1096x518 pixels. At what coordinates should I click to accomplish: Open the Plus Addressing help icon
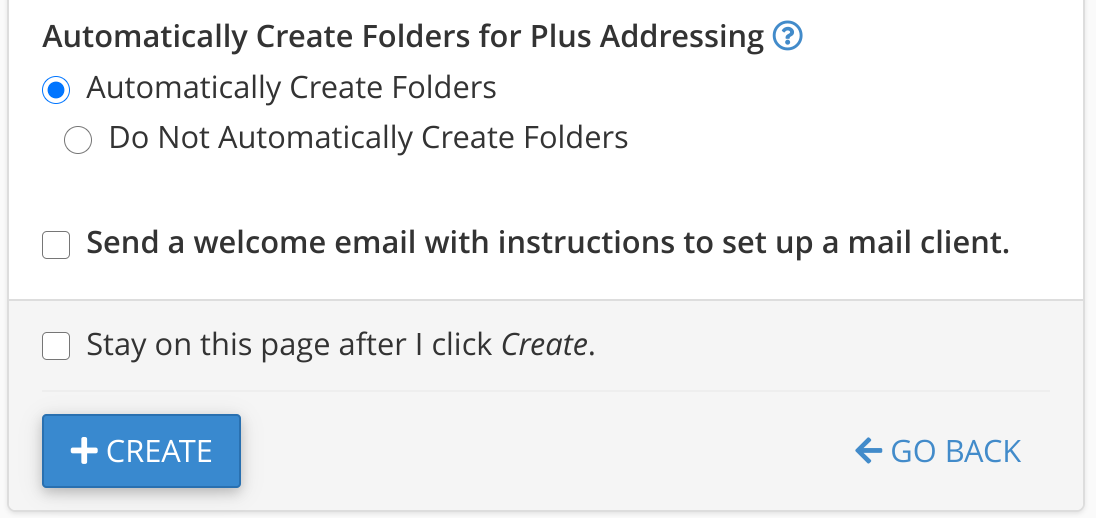(788, 38)
